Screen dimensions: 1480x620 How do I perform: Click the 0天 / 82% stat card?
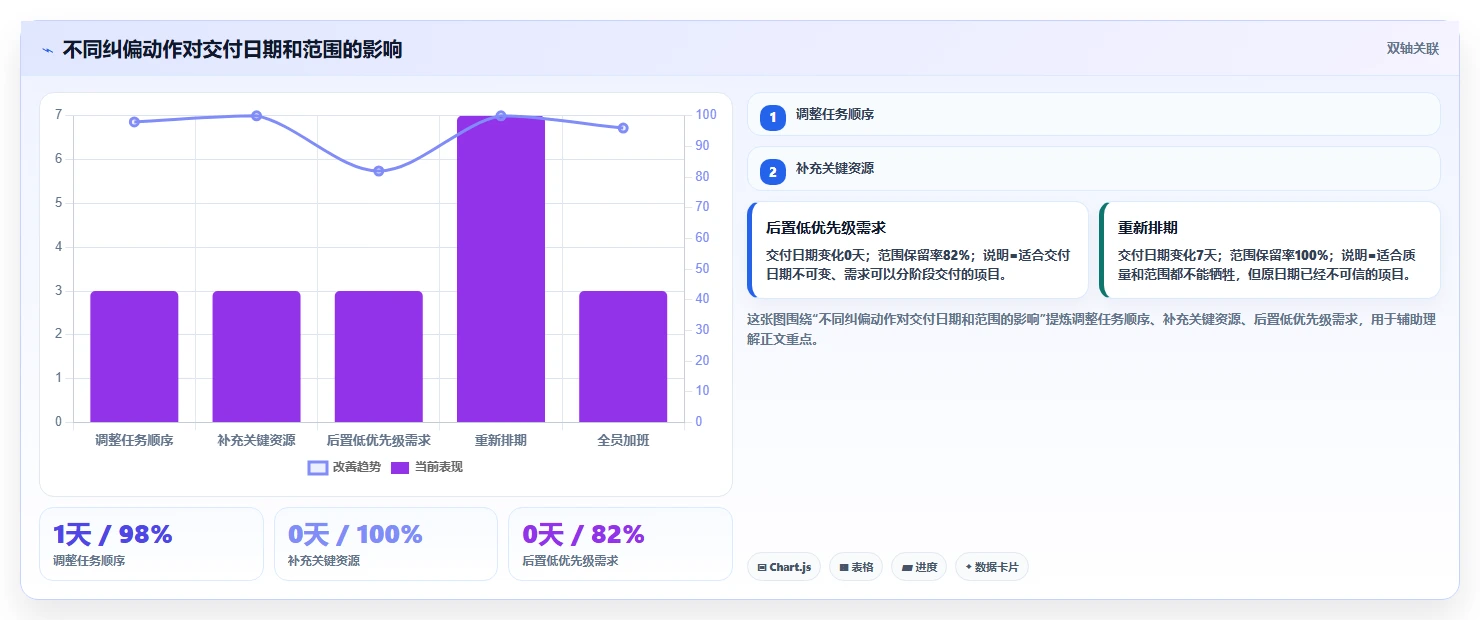(x=620, y=544)
